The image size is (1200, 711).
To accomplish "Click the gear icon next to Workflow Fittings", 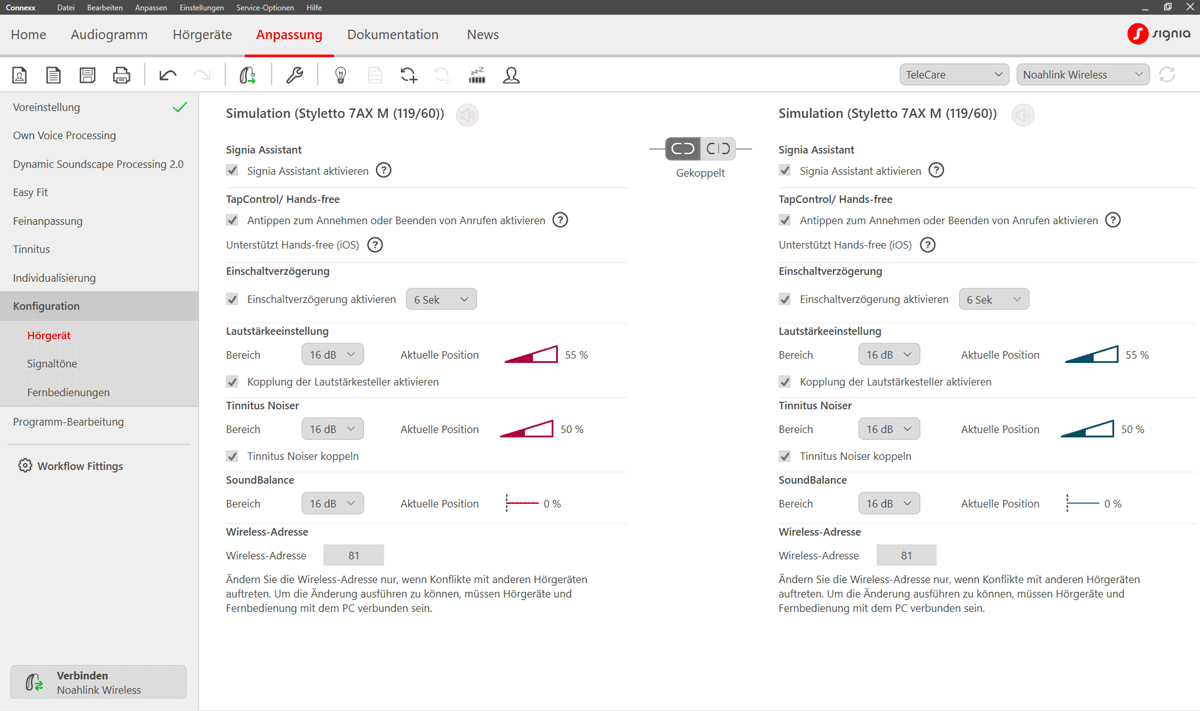I will tap(25, 466).
